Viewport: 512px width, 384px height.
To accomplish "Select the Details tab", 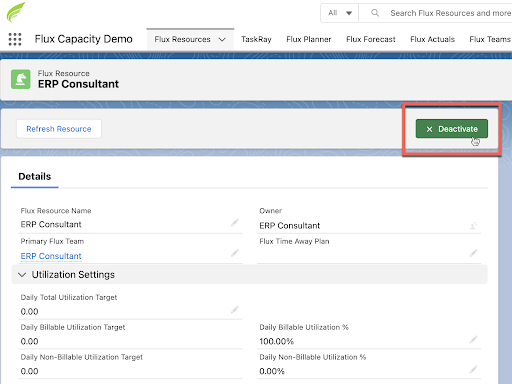I will 35,176.
